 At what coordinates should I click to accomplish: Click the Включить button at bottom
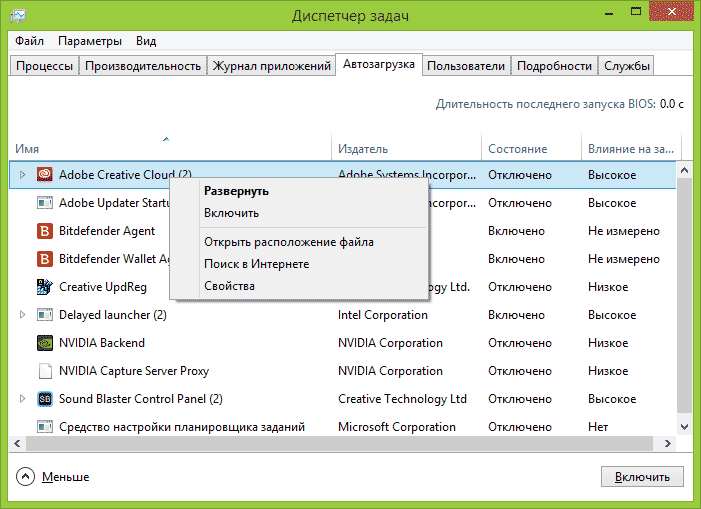642,477
